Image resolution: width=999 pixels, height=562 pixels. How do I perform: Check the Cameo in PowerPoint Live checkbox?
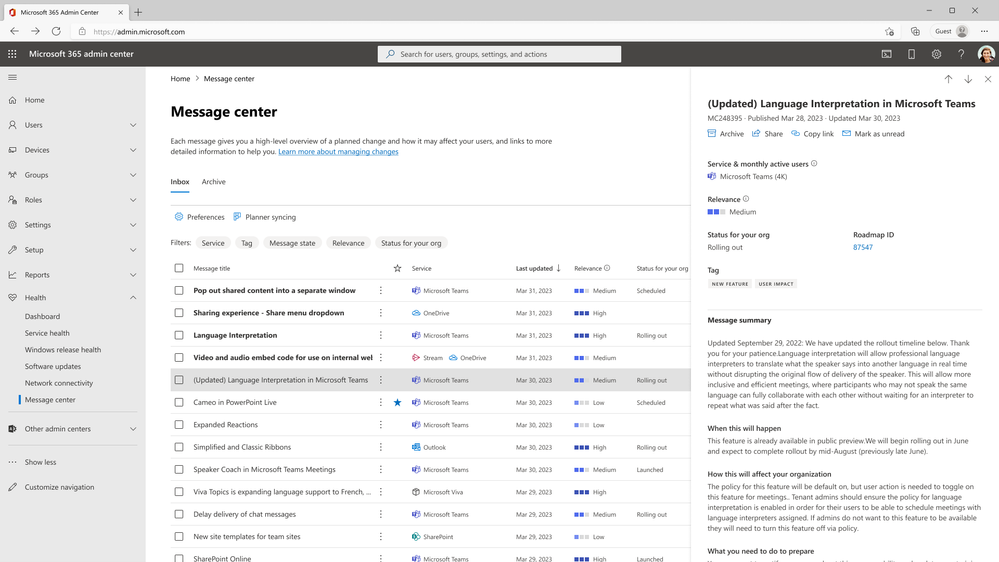pos(179,403)
